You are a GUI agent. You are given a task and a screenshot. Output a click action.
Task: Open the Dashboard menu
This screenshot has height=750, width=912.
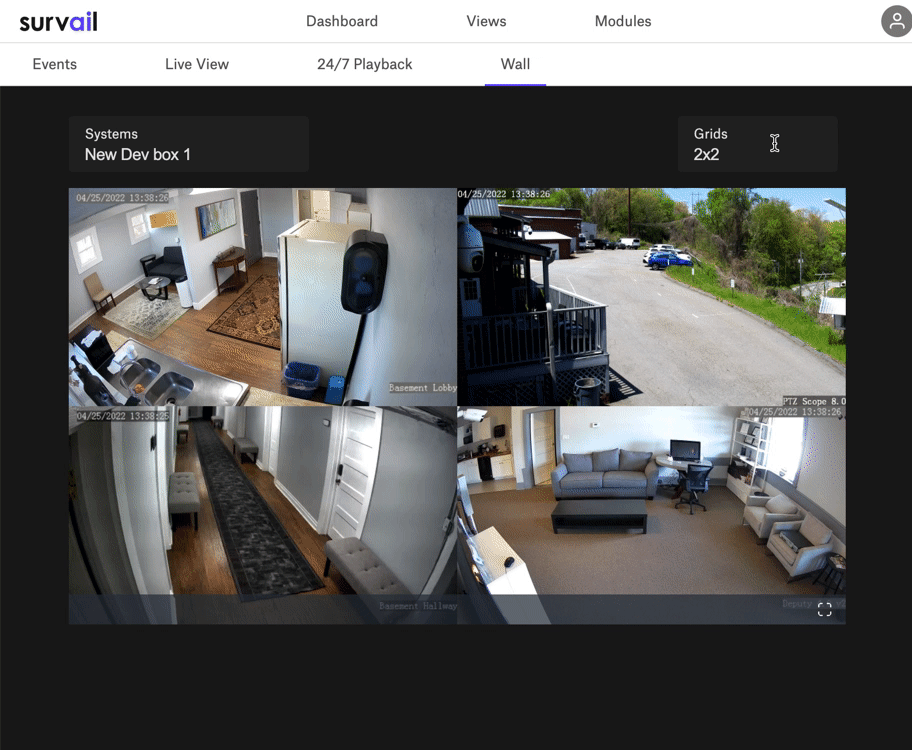tap(342, 21)
